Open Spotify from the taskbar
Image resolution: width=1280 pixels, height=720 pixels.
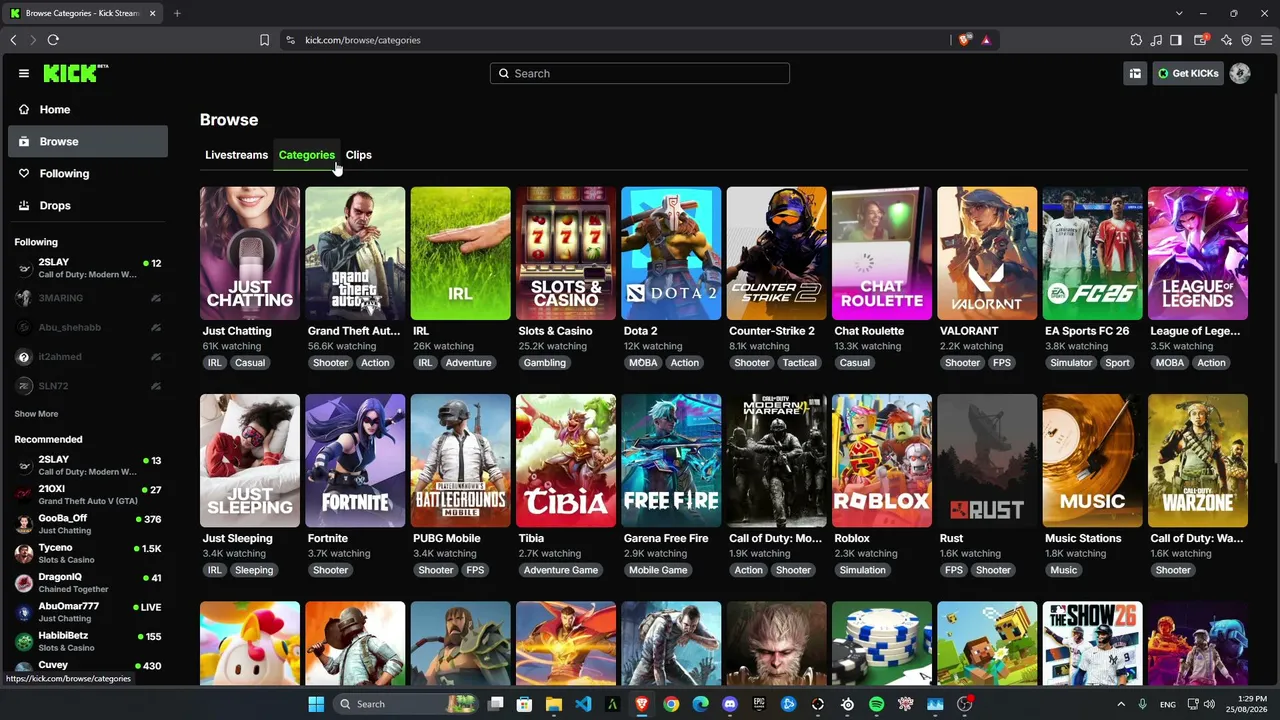[x=876, y=704]
